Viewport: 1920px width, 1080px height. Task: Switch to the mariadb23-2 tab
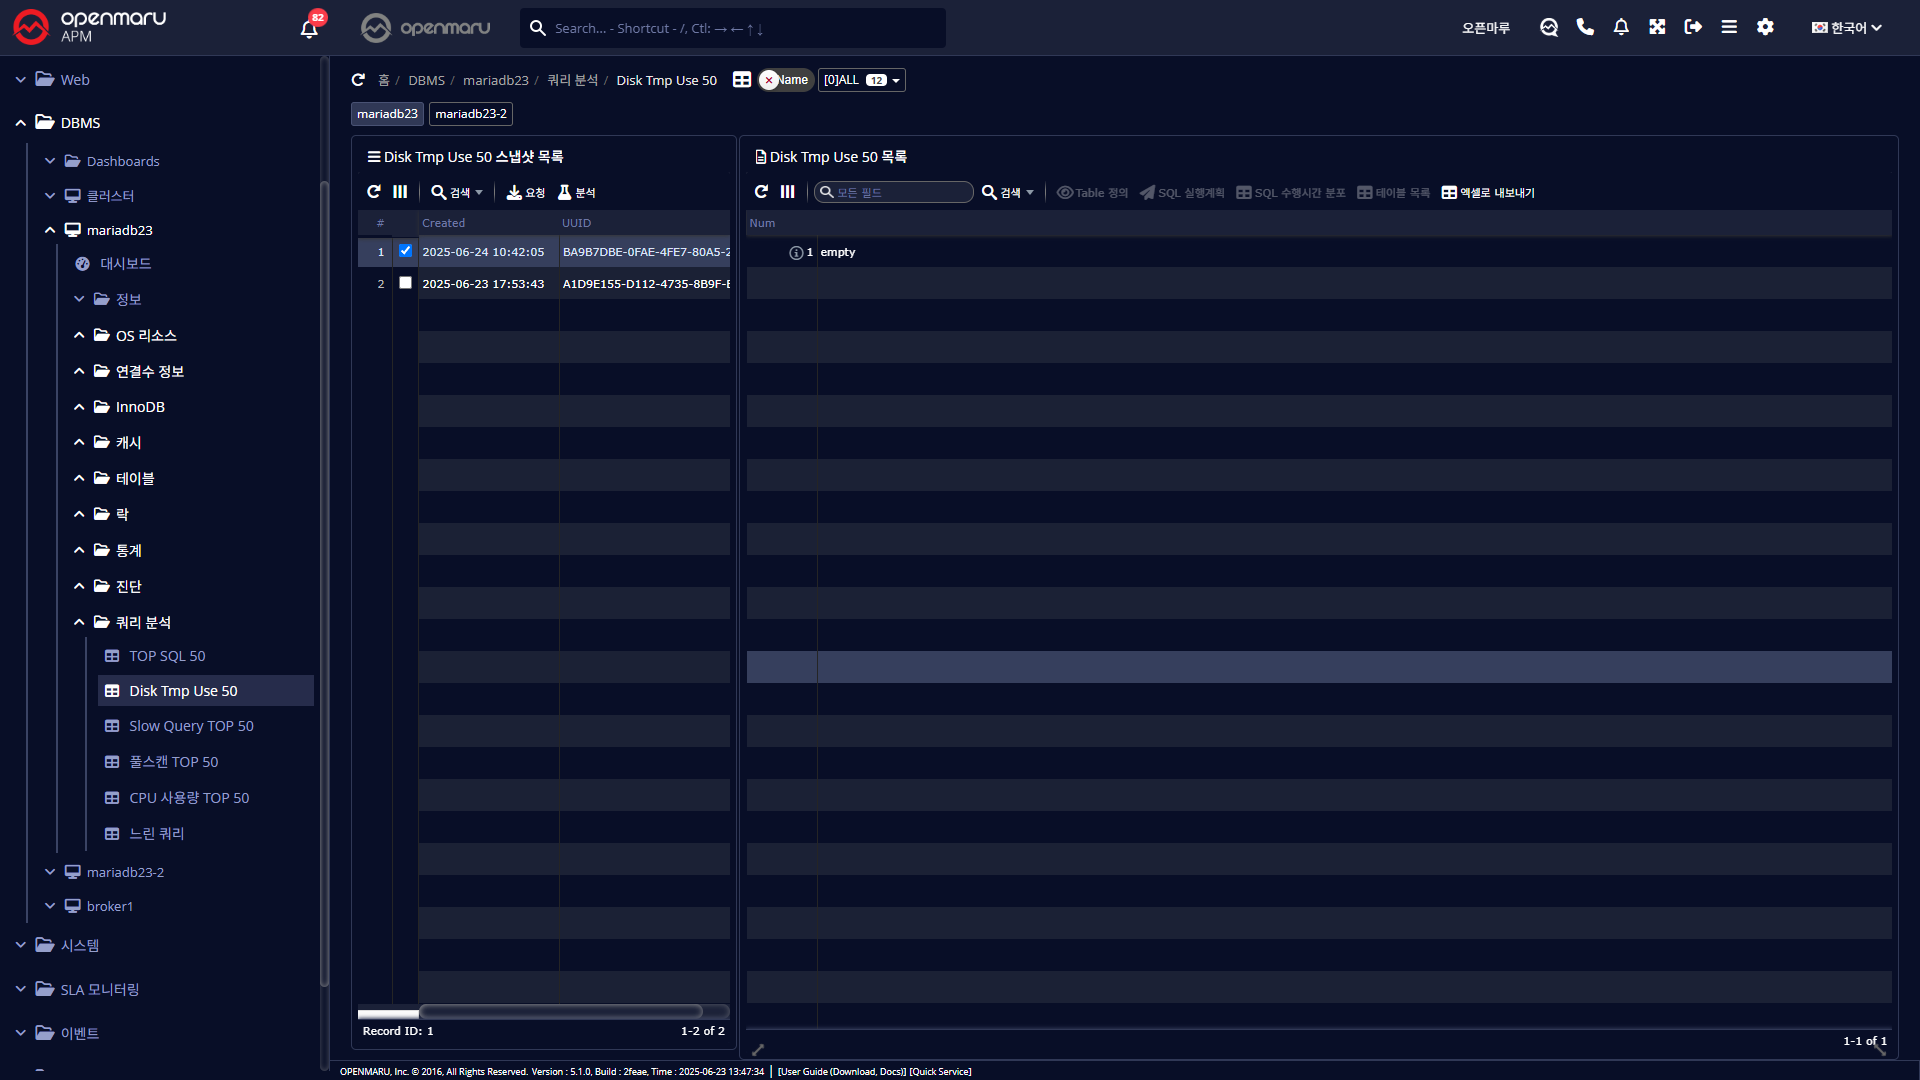(471, 114)
